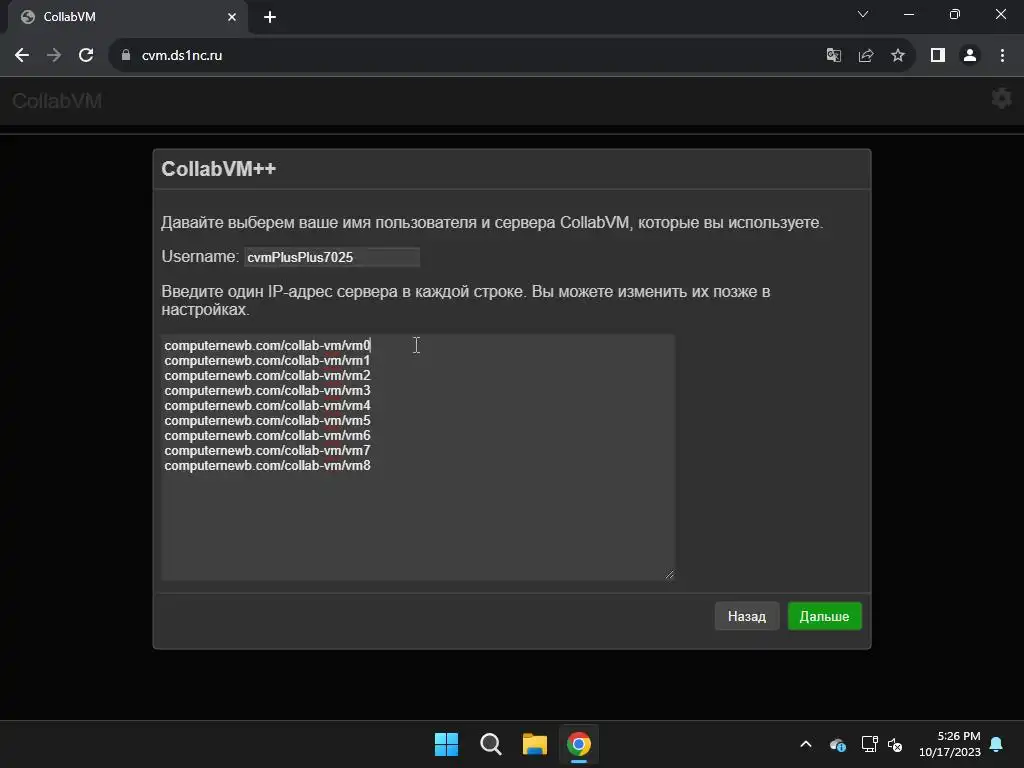Open Windows taskbar search
This screenshot has height=768, width=1024.
(x=490, y=744)
